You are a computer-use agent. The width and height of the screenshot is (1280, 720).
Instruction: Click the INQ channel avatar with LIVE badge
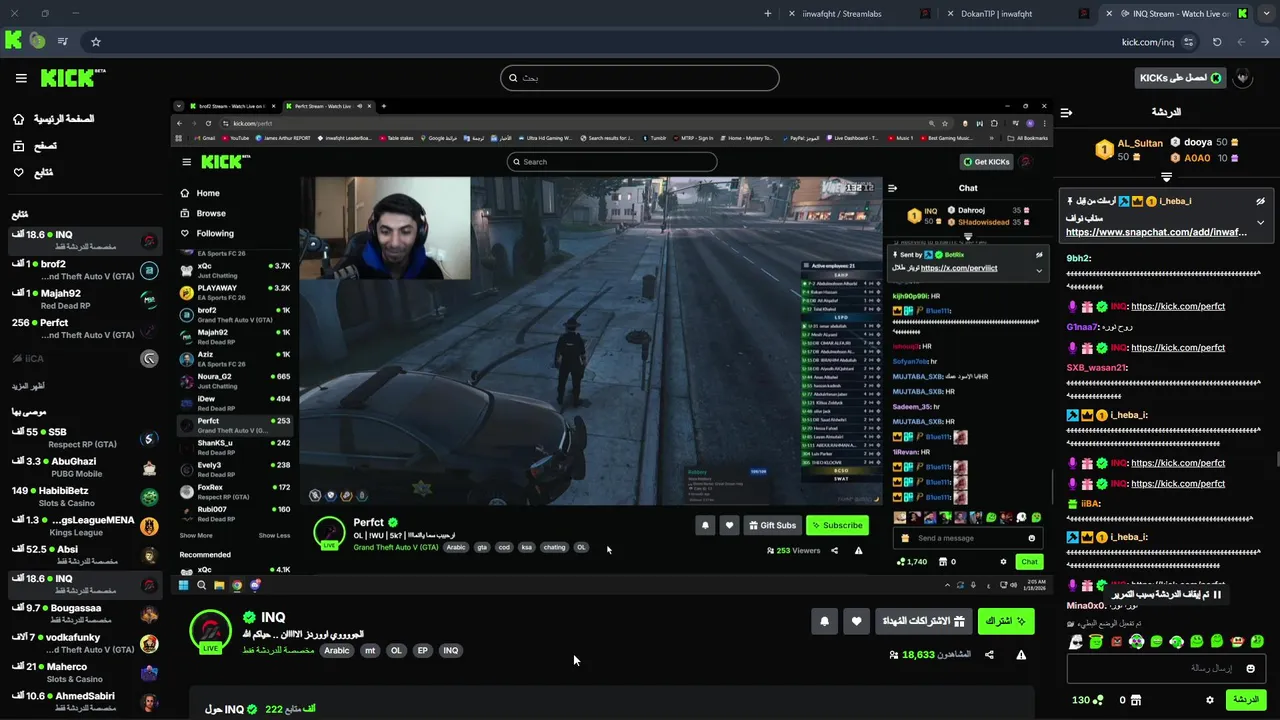coord(210,631)
